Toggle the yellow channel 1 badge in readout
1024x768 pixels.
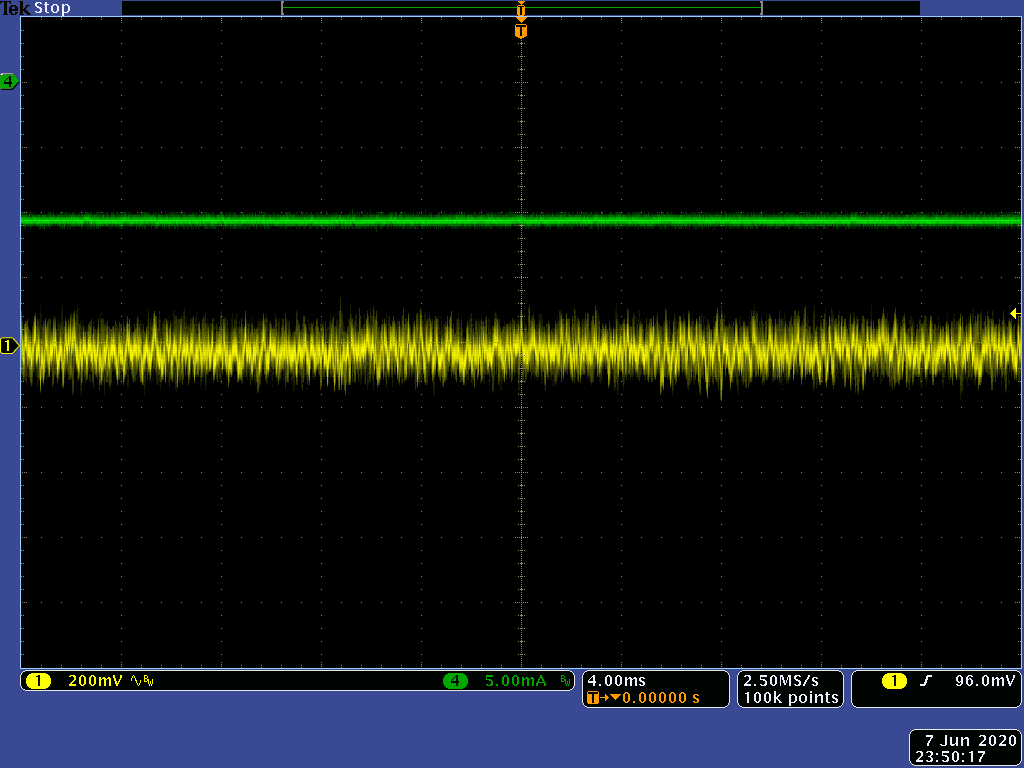38,681
